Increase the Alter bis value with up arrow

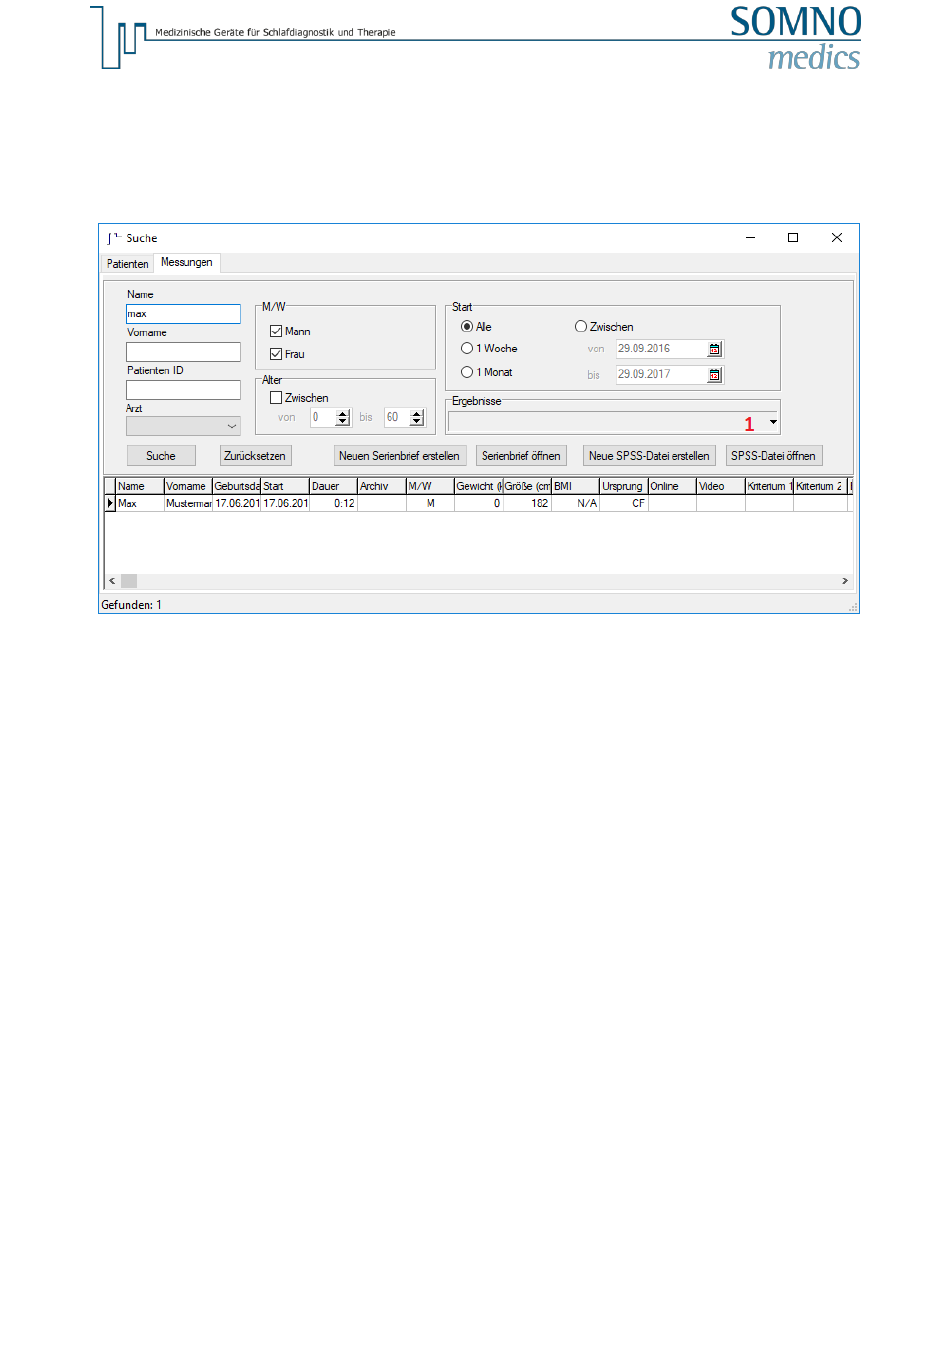tap(417, 414)
